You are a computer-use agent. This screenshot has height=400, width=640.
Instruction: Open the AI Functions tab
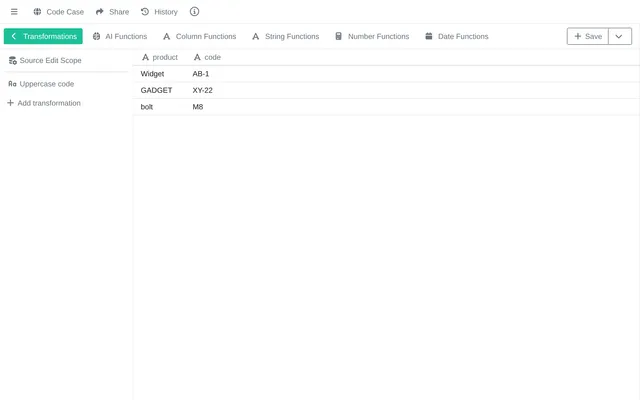tap(120, 36)
